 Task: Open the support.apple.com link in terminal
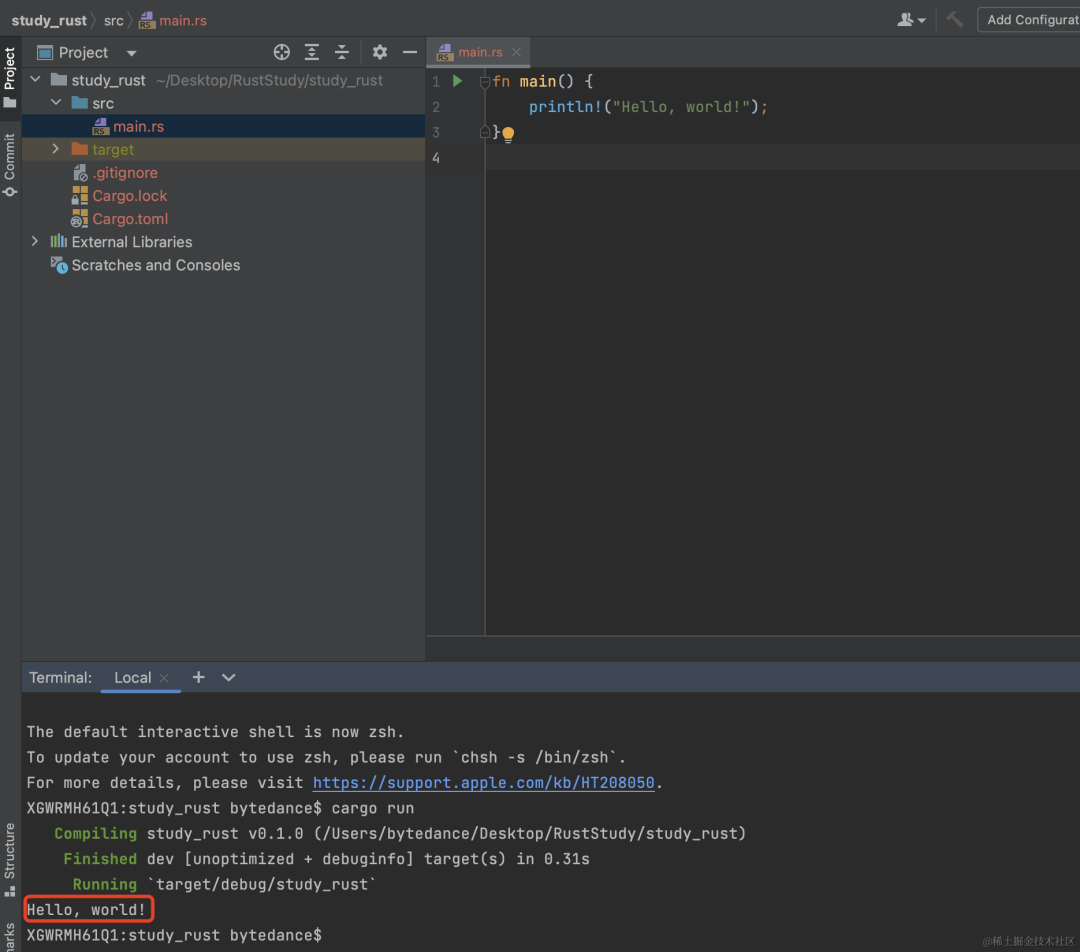click(484, 783)
